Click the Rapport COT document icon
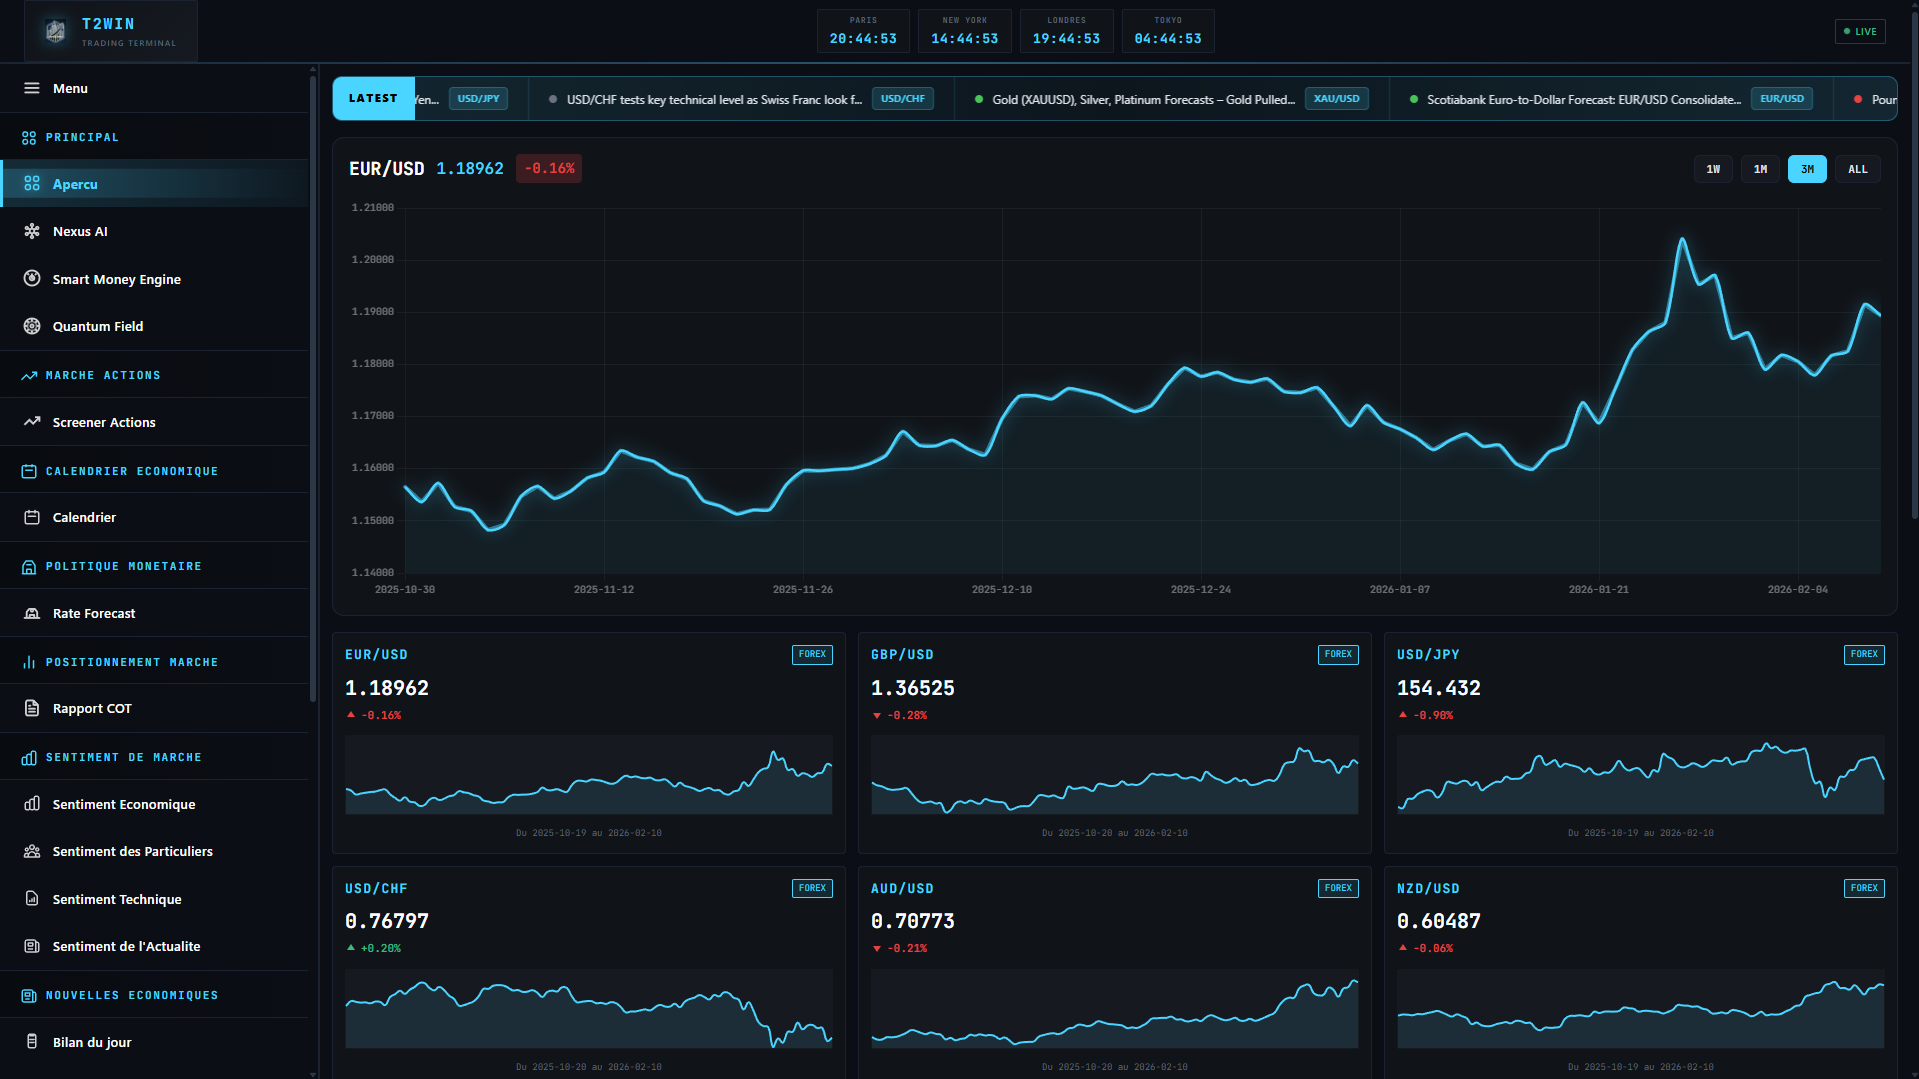The image size is (1919, 1079). (32, 708)
